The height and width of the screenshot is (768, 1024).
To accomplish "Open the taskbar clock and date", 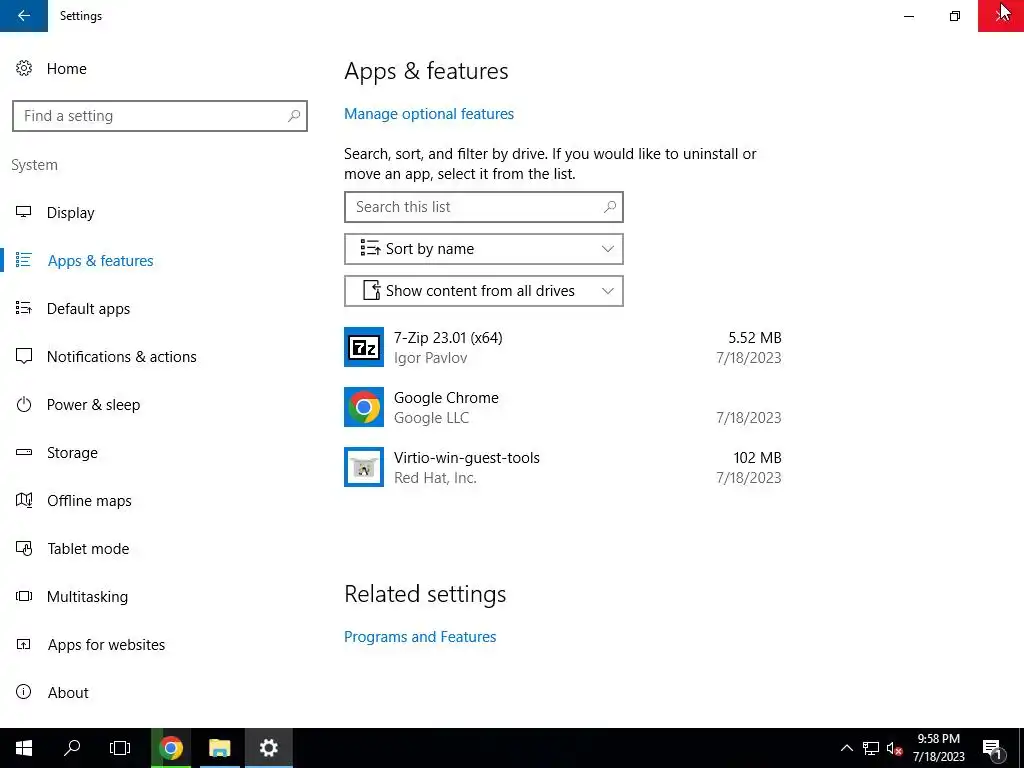I will 938,748.
